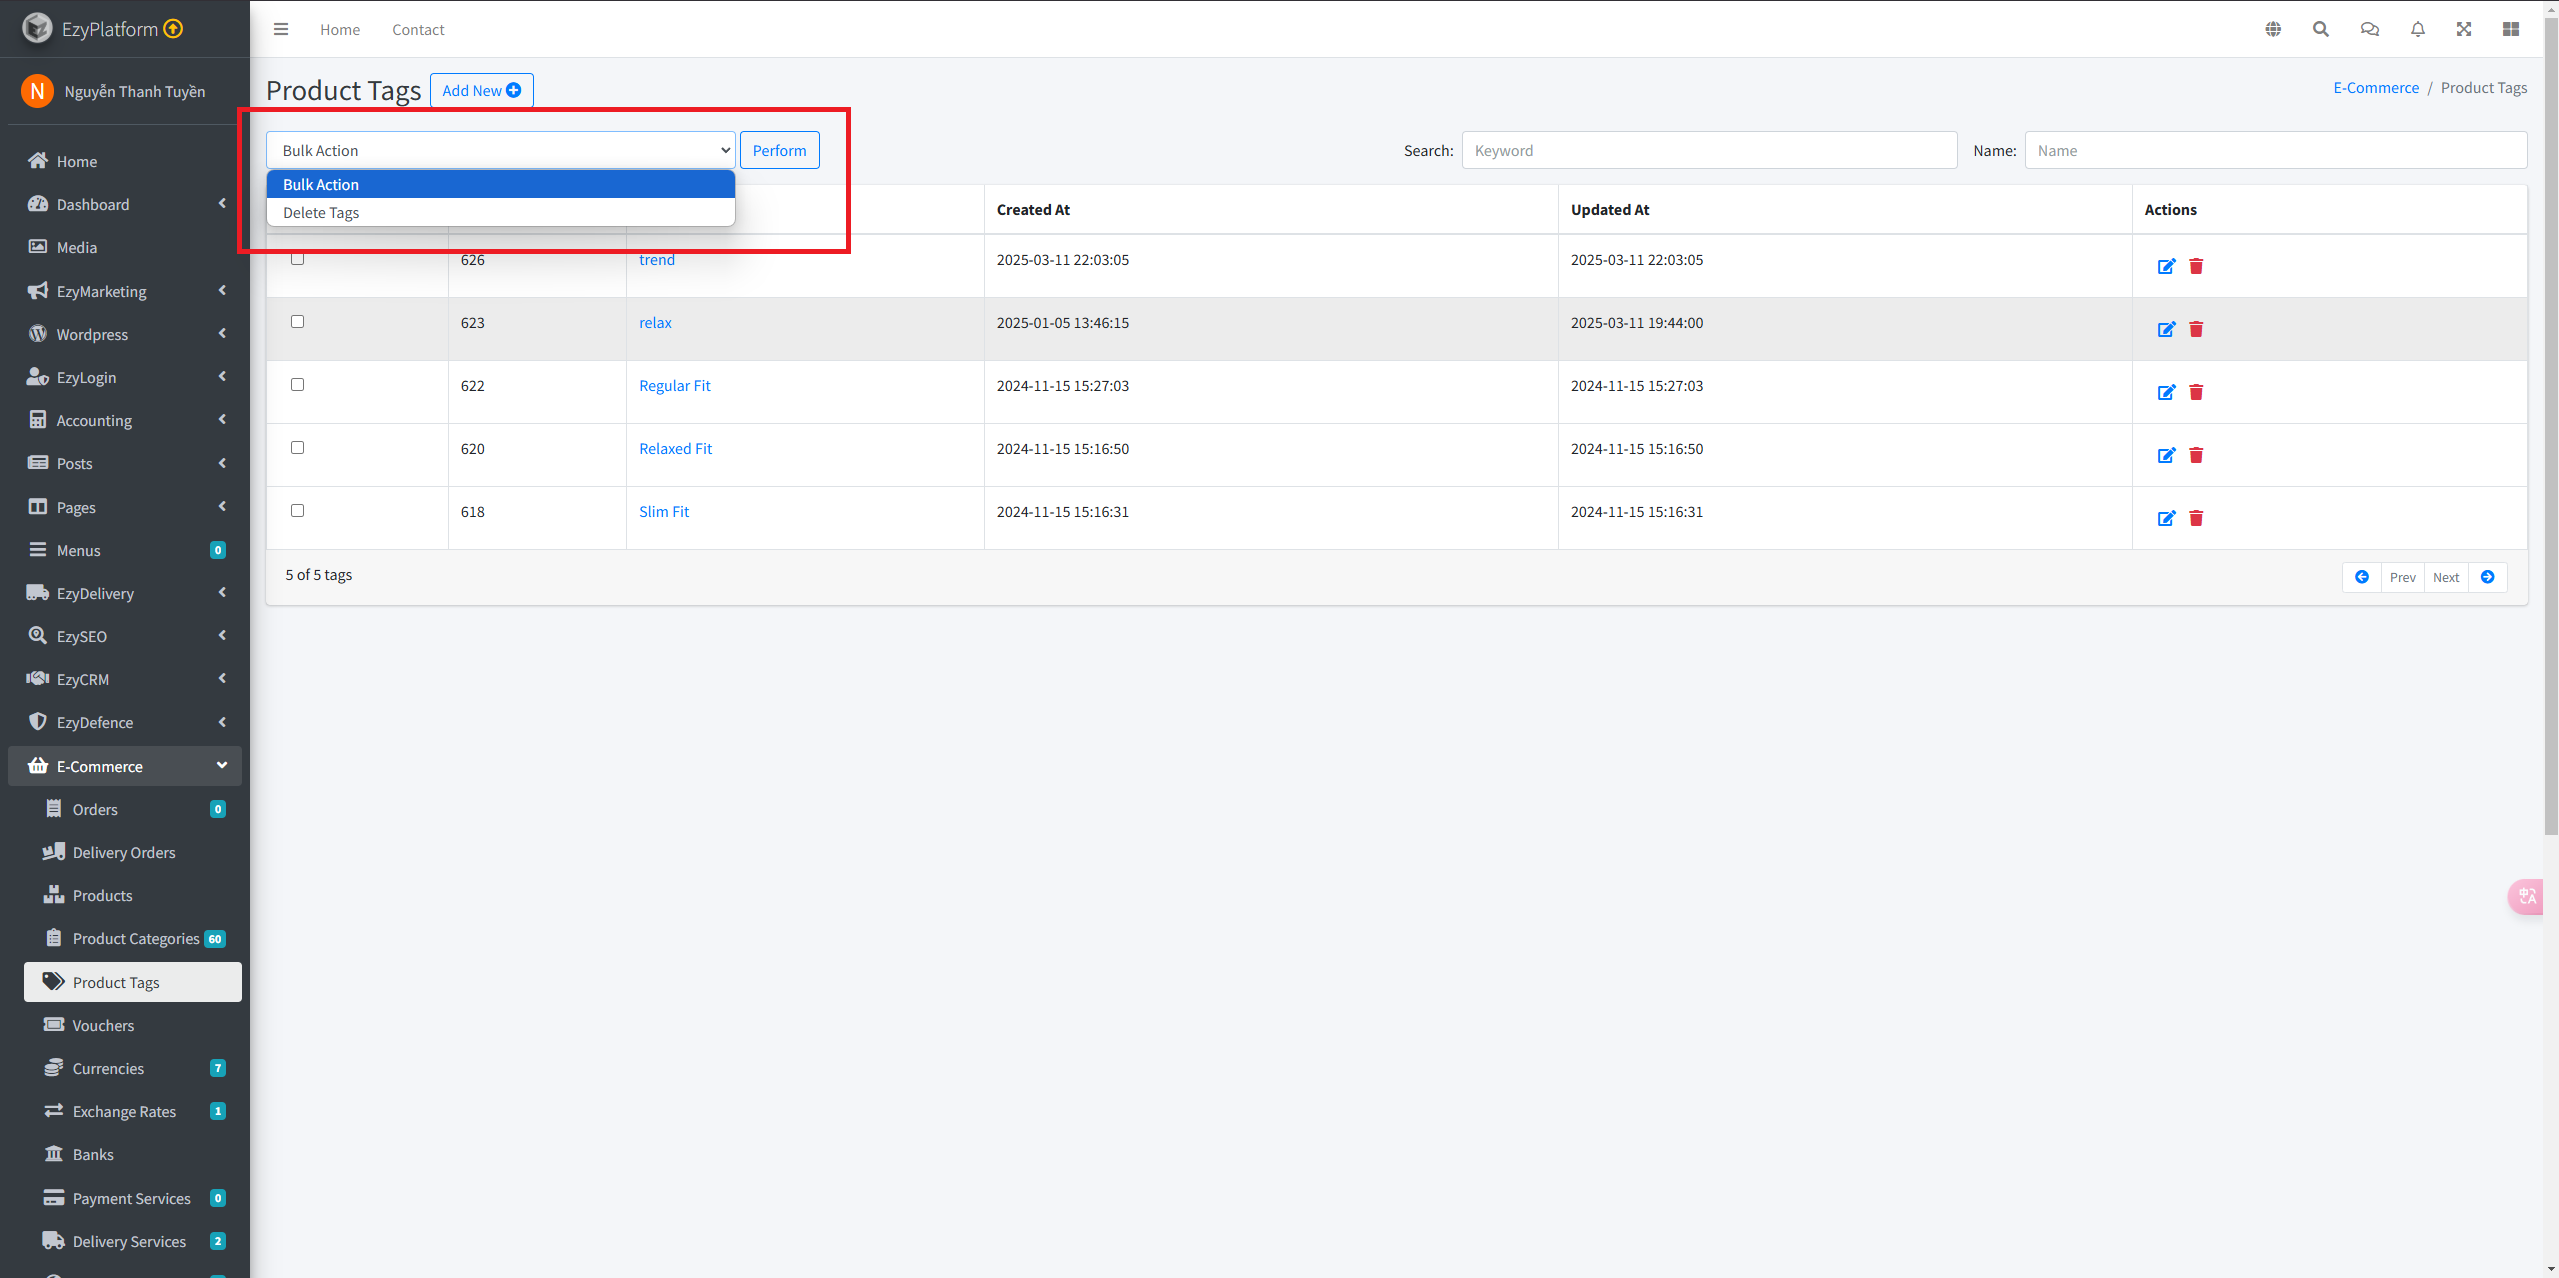Go to next page arrow icon
Image resolution: width=2559 pixels, height=1278 pixels.
click(x=2487, y=577)
